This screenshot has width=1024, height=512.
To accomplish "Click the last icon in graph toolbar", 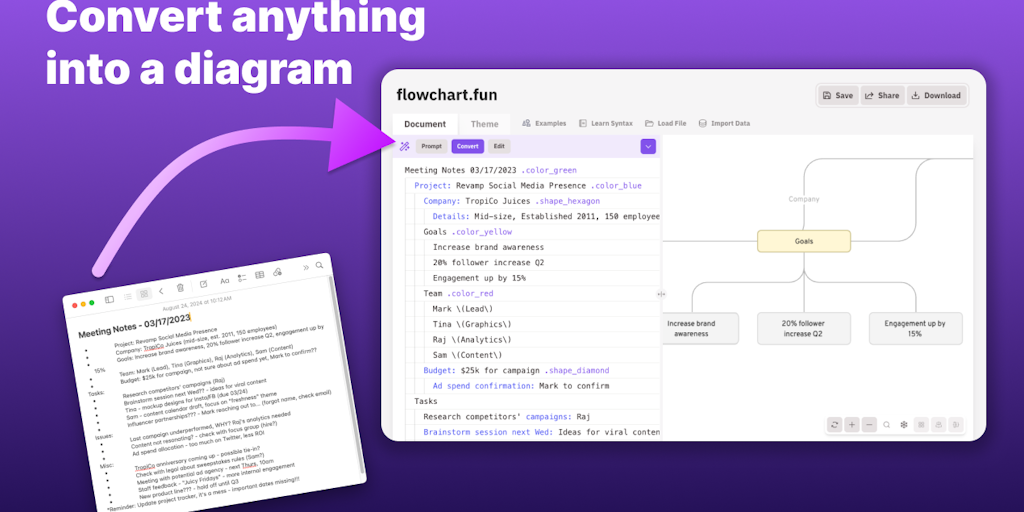I will tap(957, 424).
